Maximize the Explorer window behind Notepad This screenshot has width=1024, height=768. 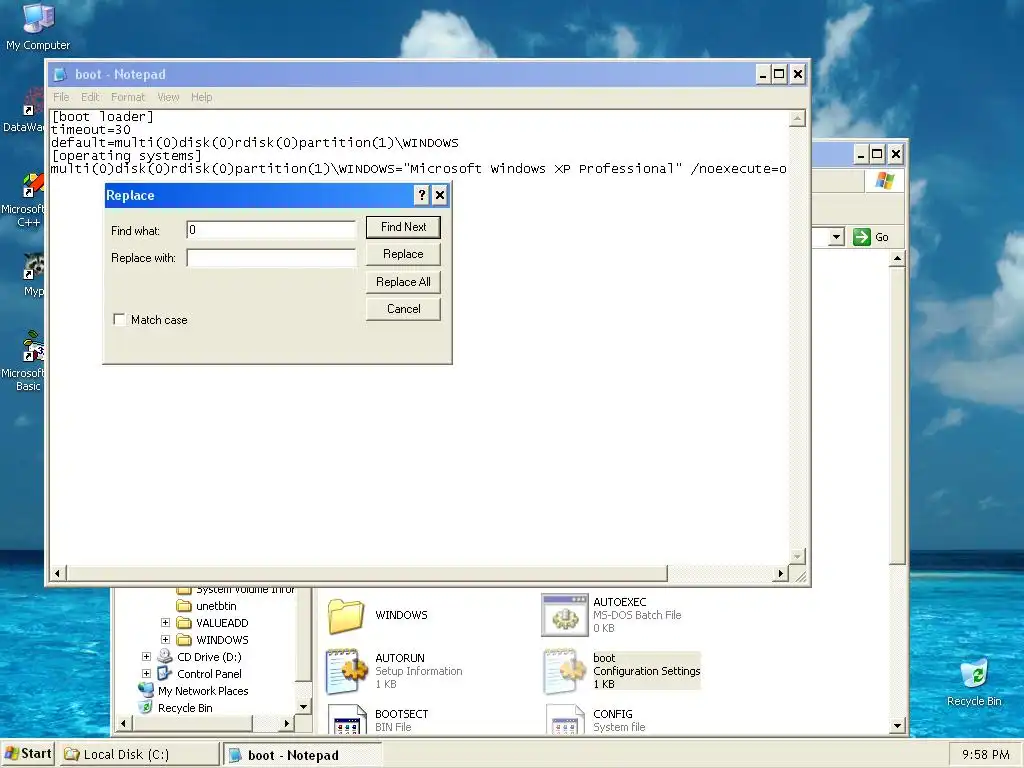pos(877,154)
